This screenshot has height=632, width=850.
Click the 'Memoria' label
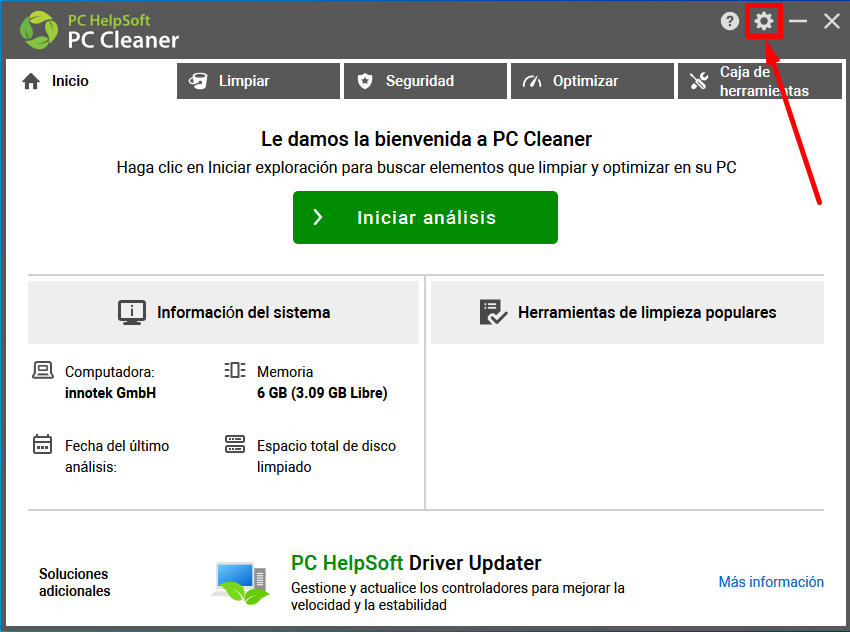point(285,372)
